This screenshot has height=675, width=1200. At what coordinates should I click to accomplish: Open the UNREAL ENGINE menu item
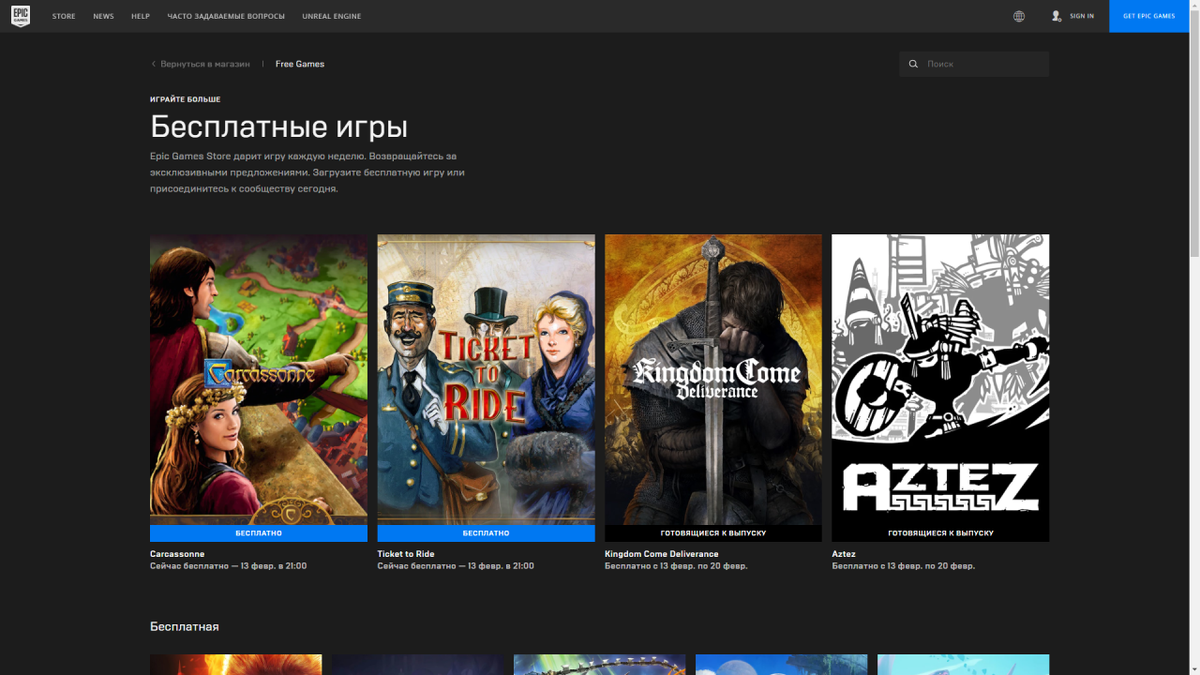click(332, 16)
